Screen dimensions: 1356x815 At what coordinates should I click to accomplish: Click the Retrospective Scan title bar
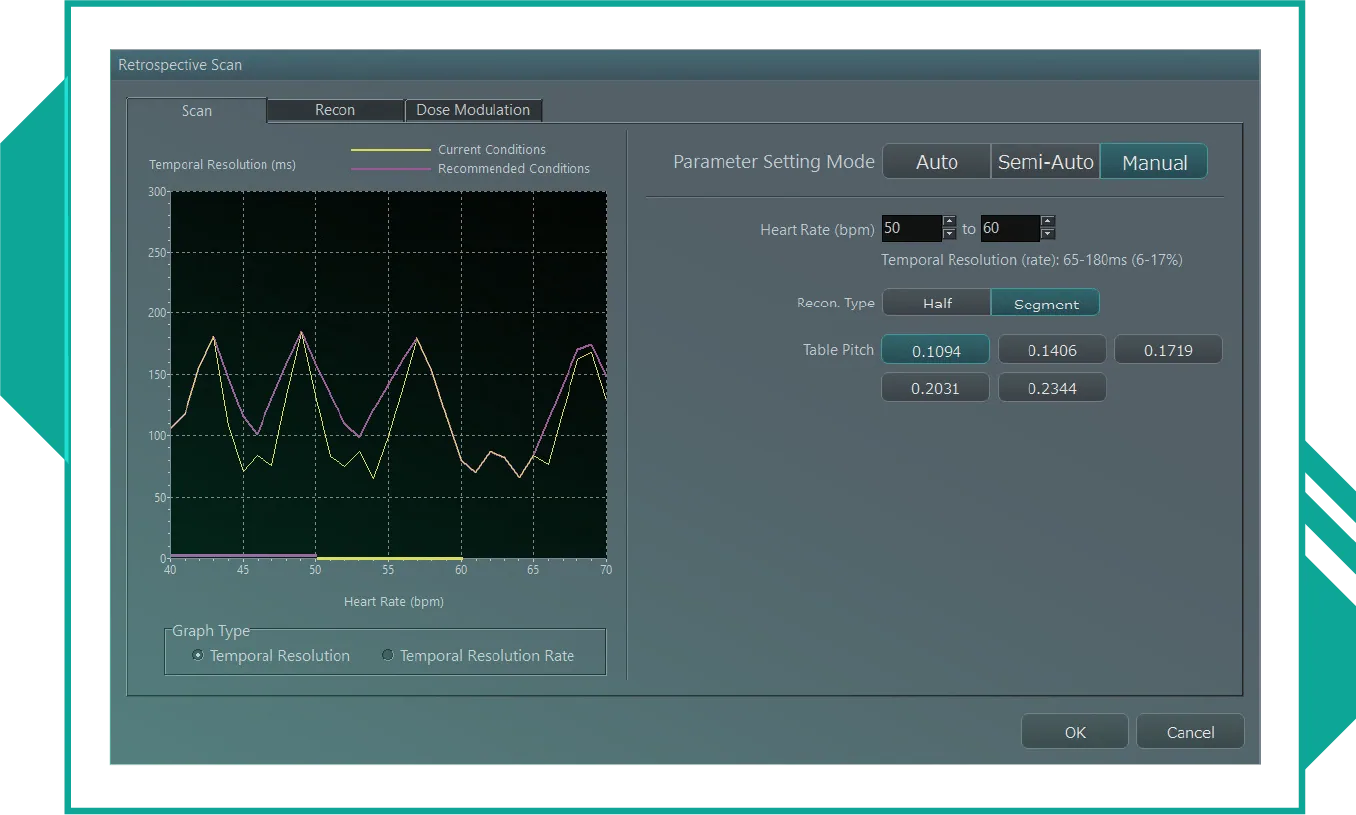[685, 65]
